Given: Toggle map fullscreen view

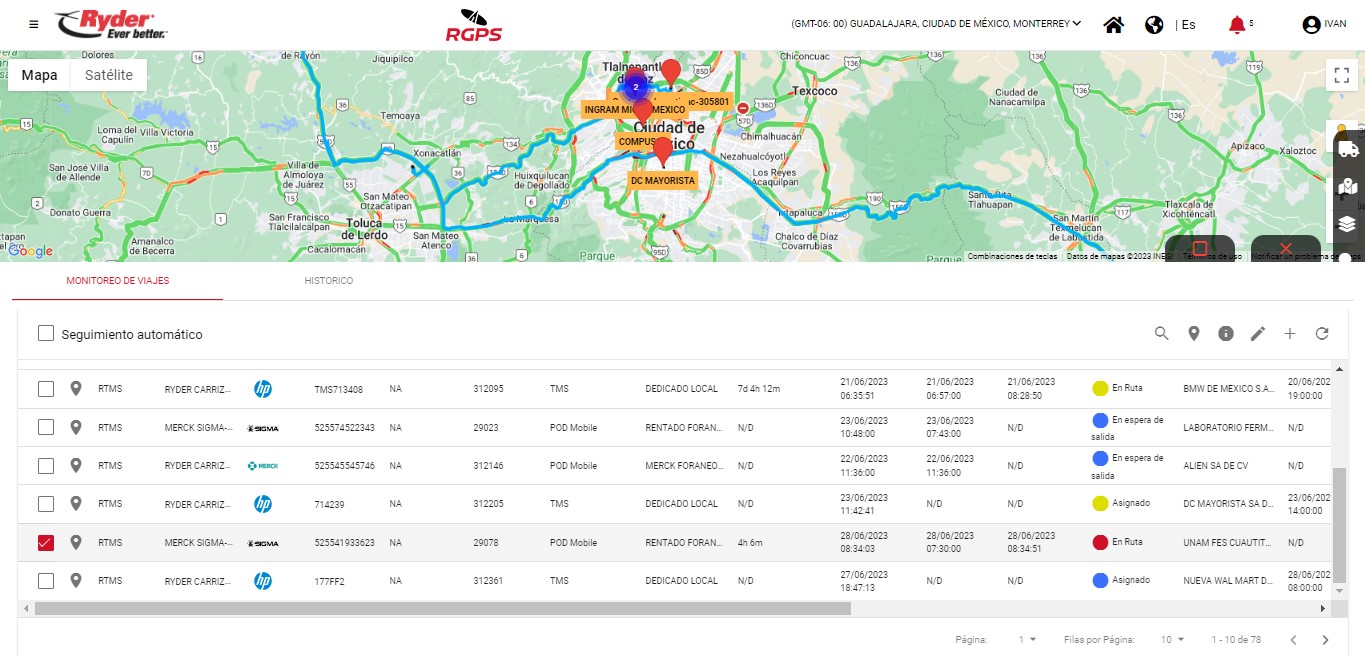Looking at the screenshot, I should coord(1341,75).
